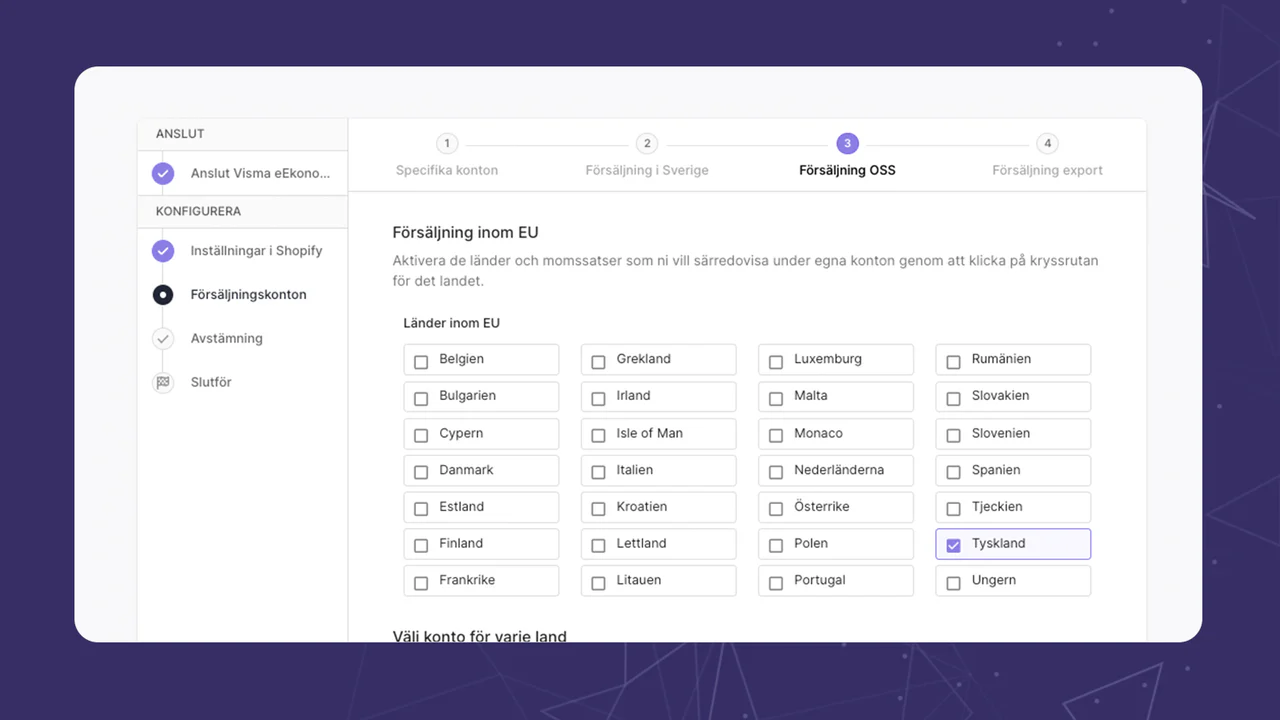1280x720 pixels.
Task: Tick the Monaco checkbox
Action: coord(776,435)
